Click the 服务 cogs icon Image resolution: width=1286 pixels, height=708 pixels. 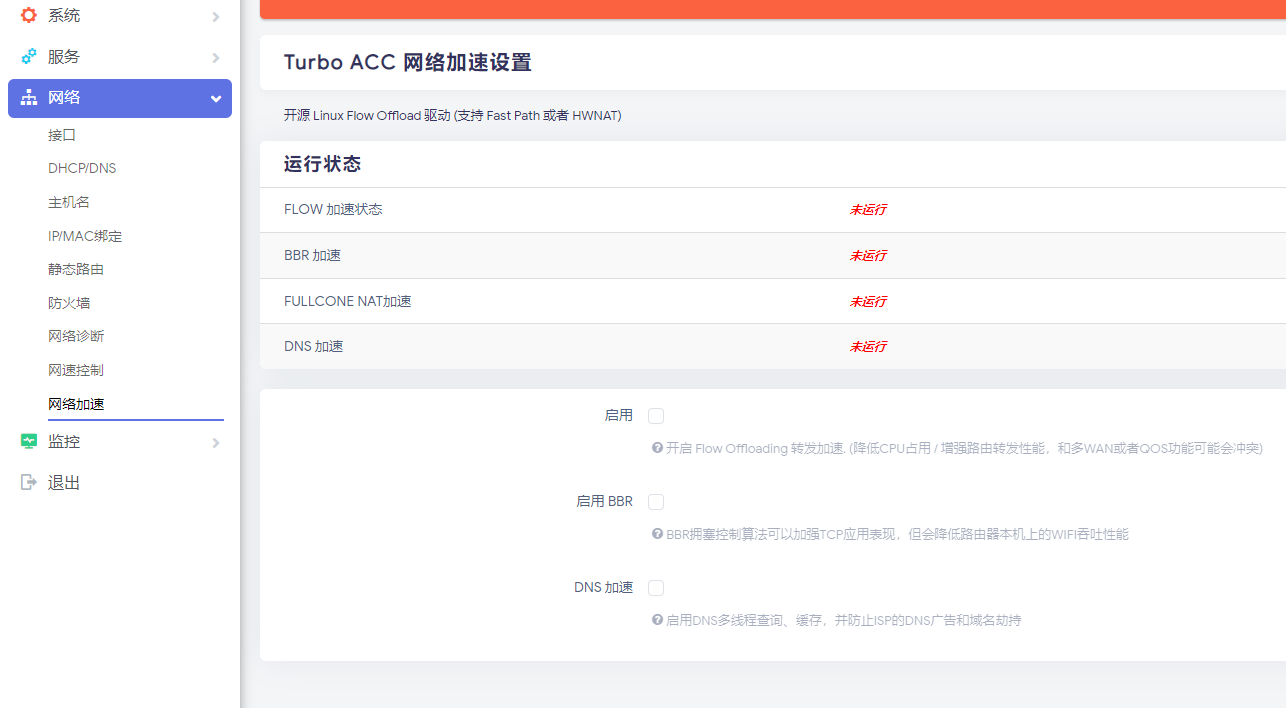point(29,57)
